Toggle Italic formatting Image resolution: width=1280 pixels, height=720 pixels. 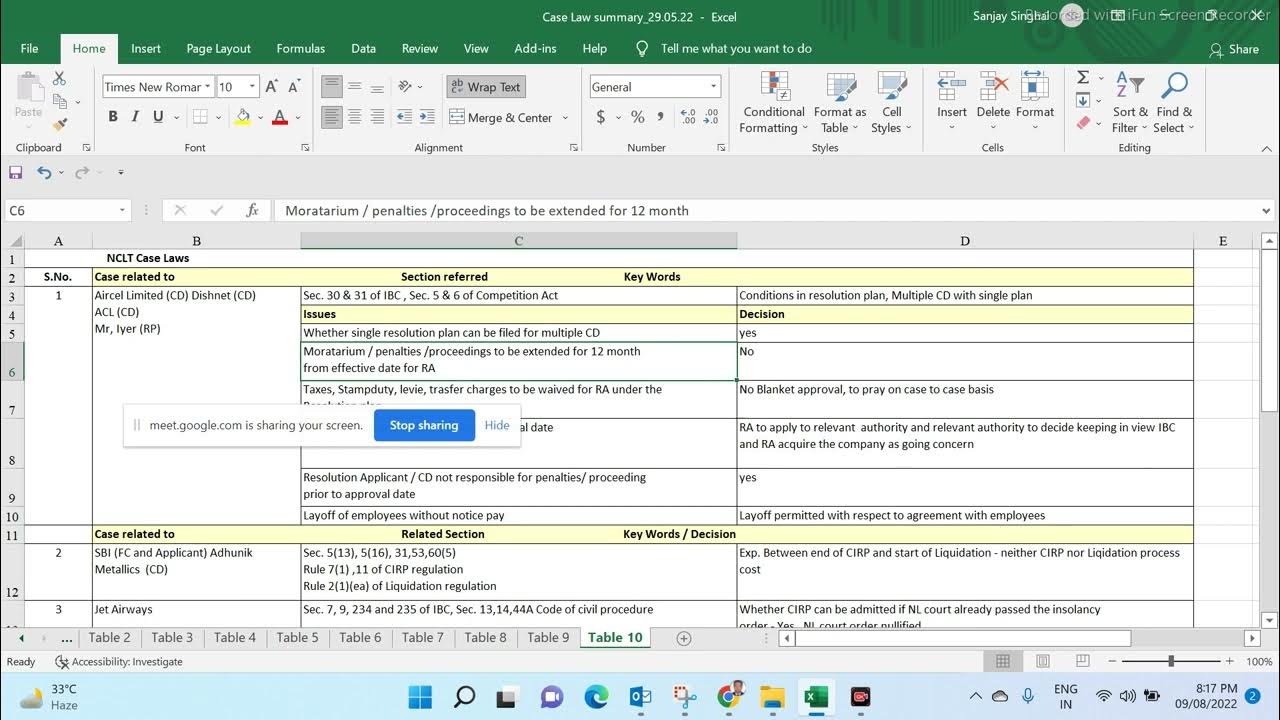pyautogui.click(x=135, y=117)
